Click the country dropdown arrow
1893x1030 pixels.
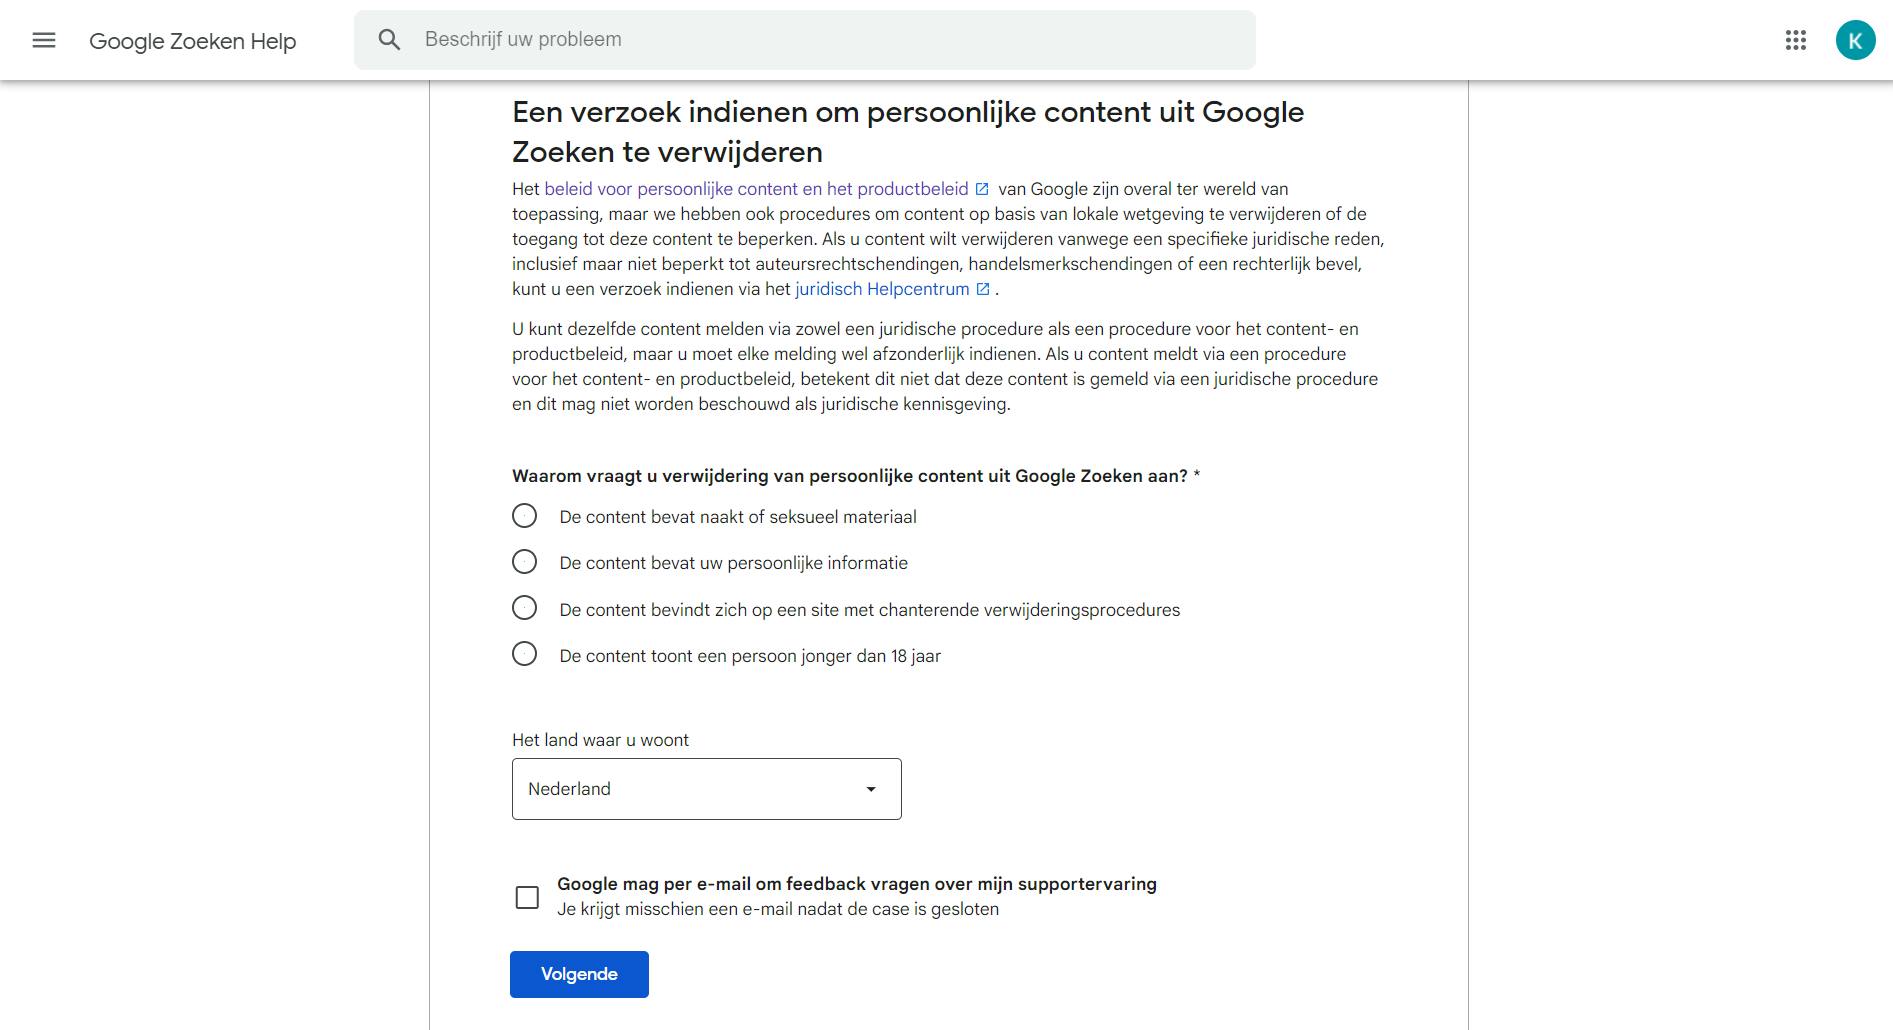pos(871,789)
